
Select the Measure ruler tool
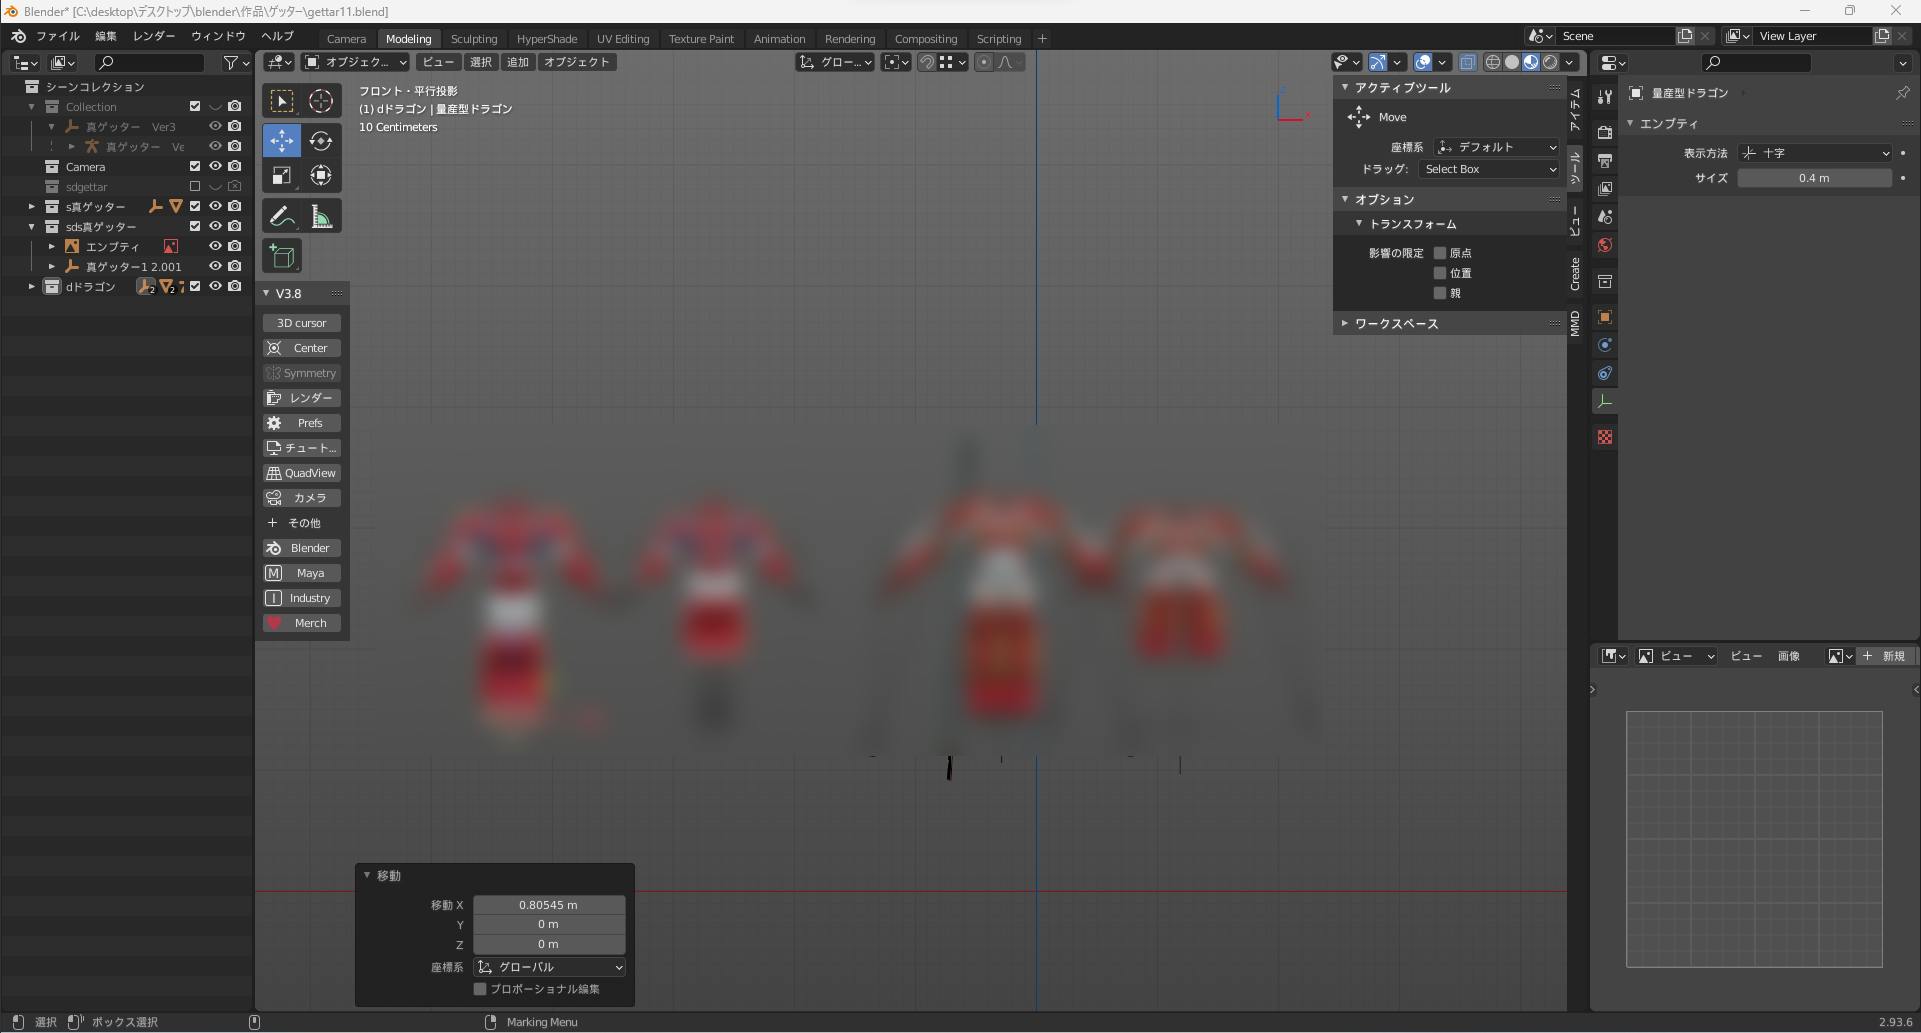click(321, 217)
